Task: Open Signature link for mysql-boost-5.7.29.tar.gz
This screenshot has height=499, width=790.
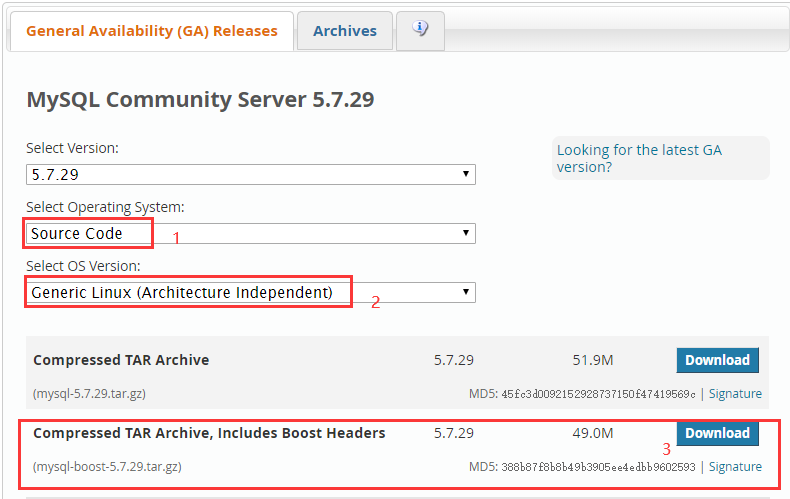Action: click(x=735, y=467)
